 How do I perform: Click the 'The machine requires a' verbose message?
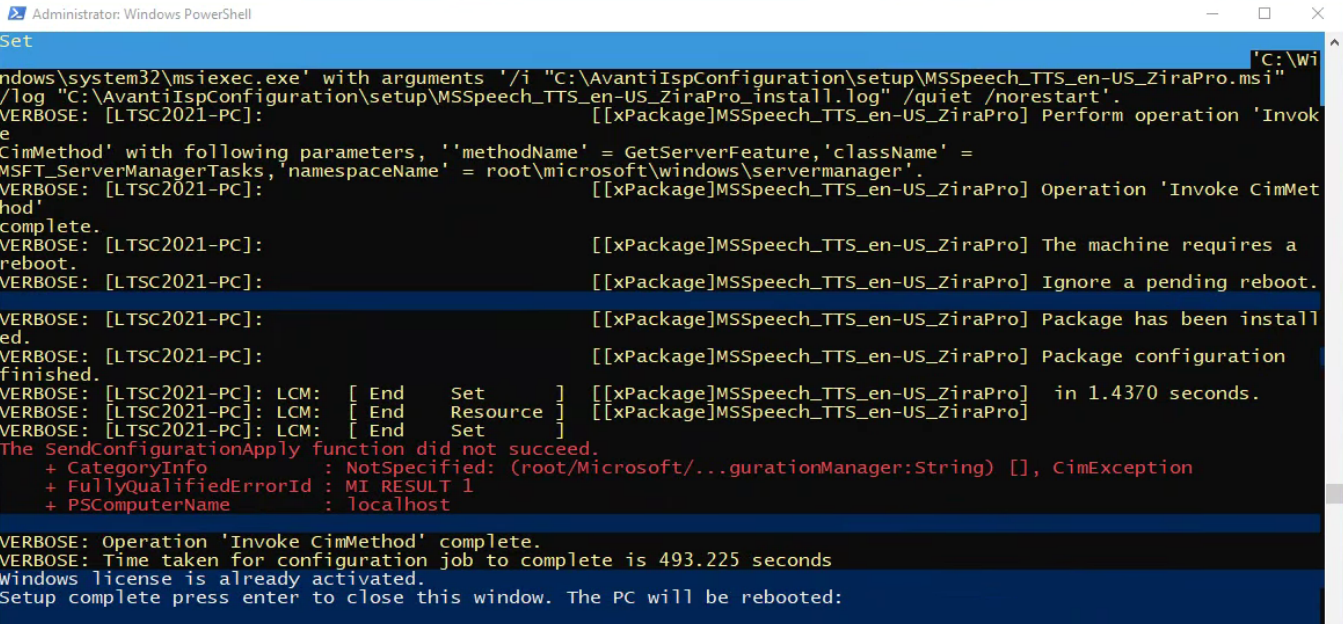(x=1169, y=245)
